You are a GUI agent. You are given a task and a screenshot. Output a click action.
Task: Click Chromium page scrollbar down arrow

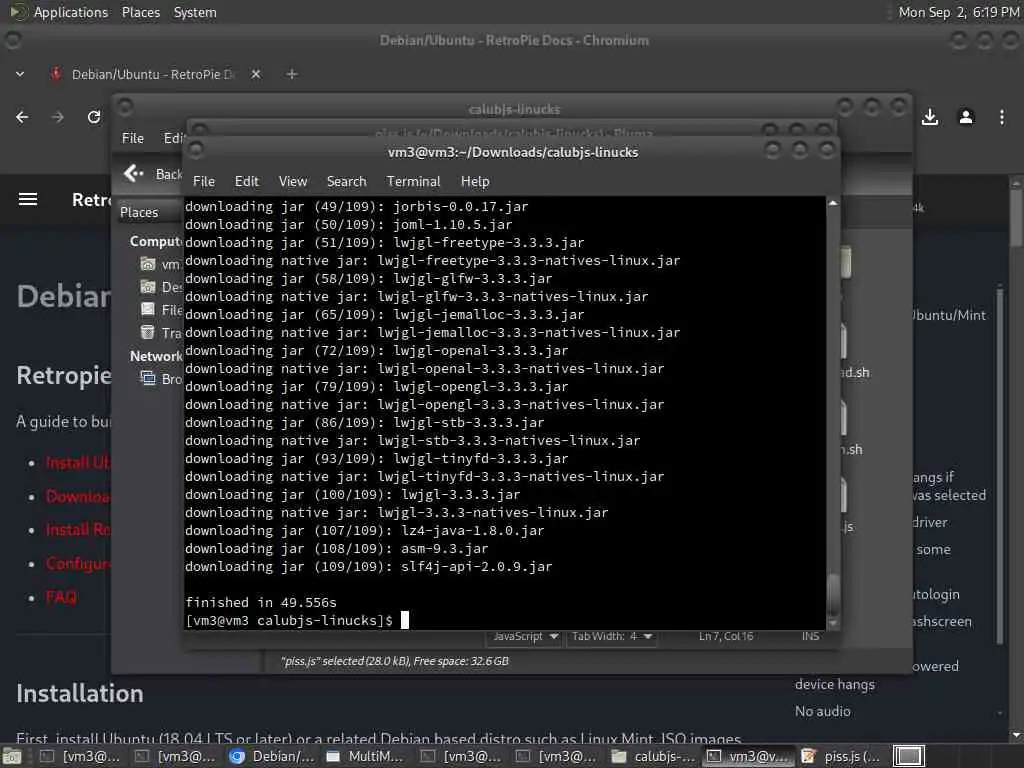tap(1016, 735)
